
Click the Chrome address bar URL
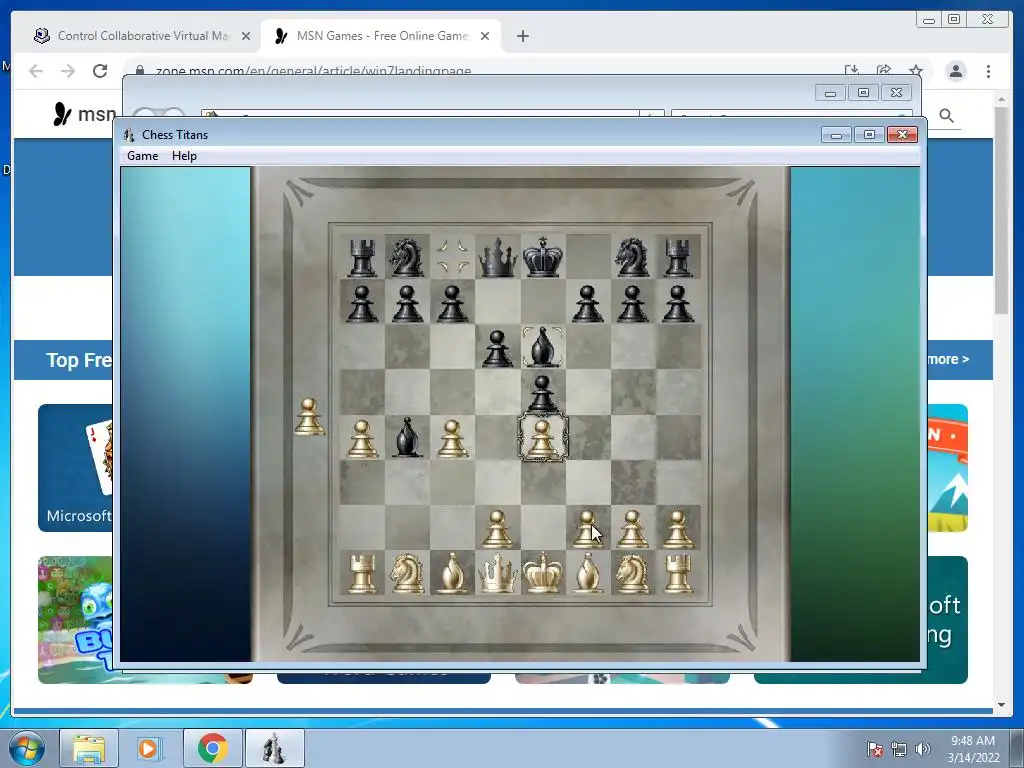pos(313,71)
